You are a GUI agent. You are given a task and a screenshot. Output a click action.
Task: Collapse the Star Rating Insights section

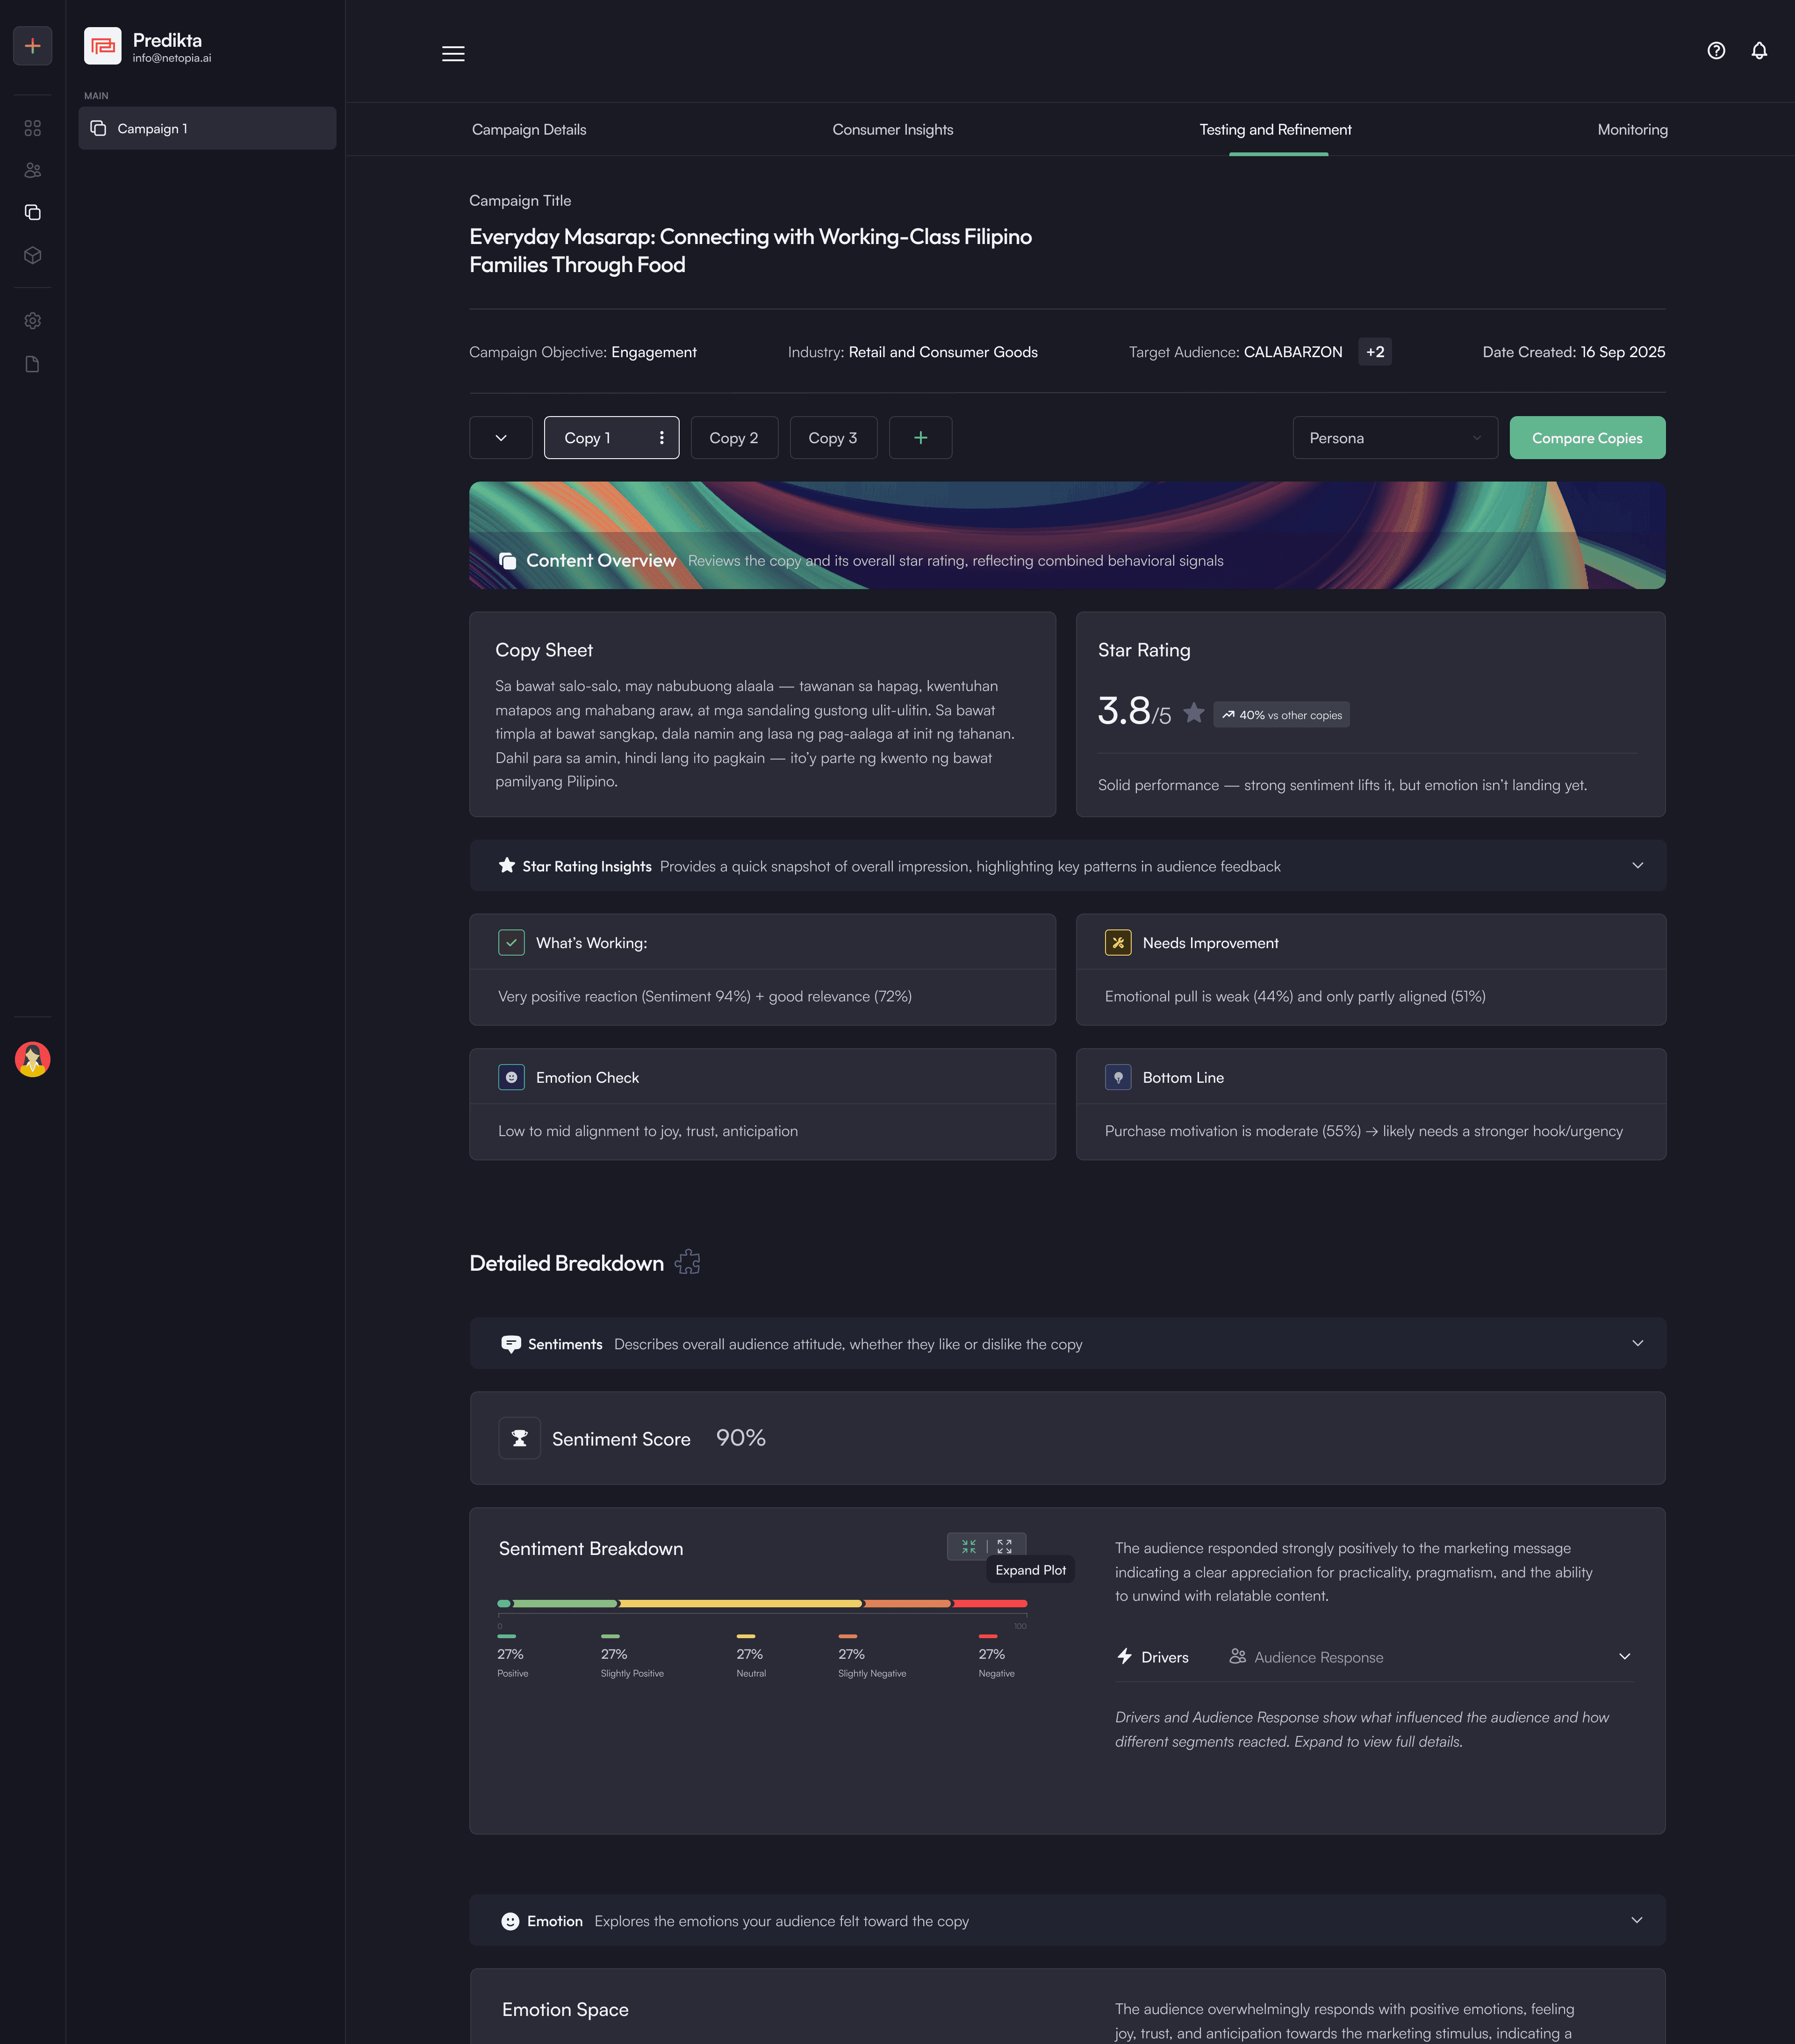coord(1637,866)
